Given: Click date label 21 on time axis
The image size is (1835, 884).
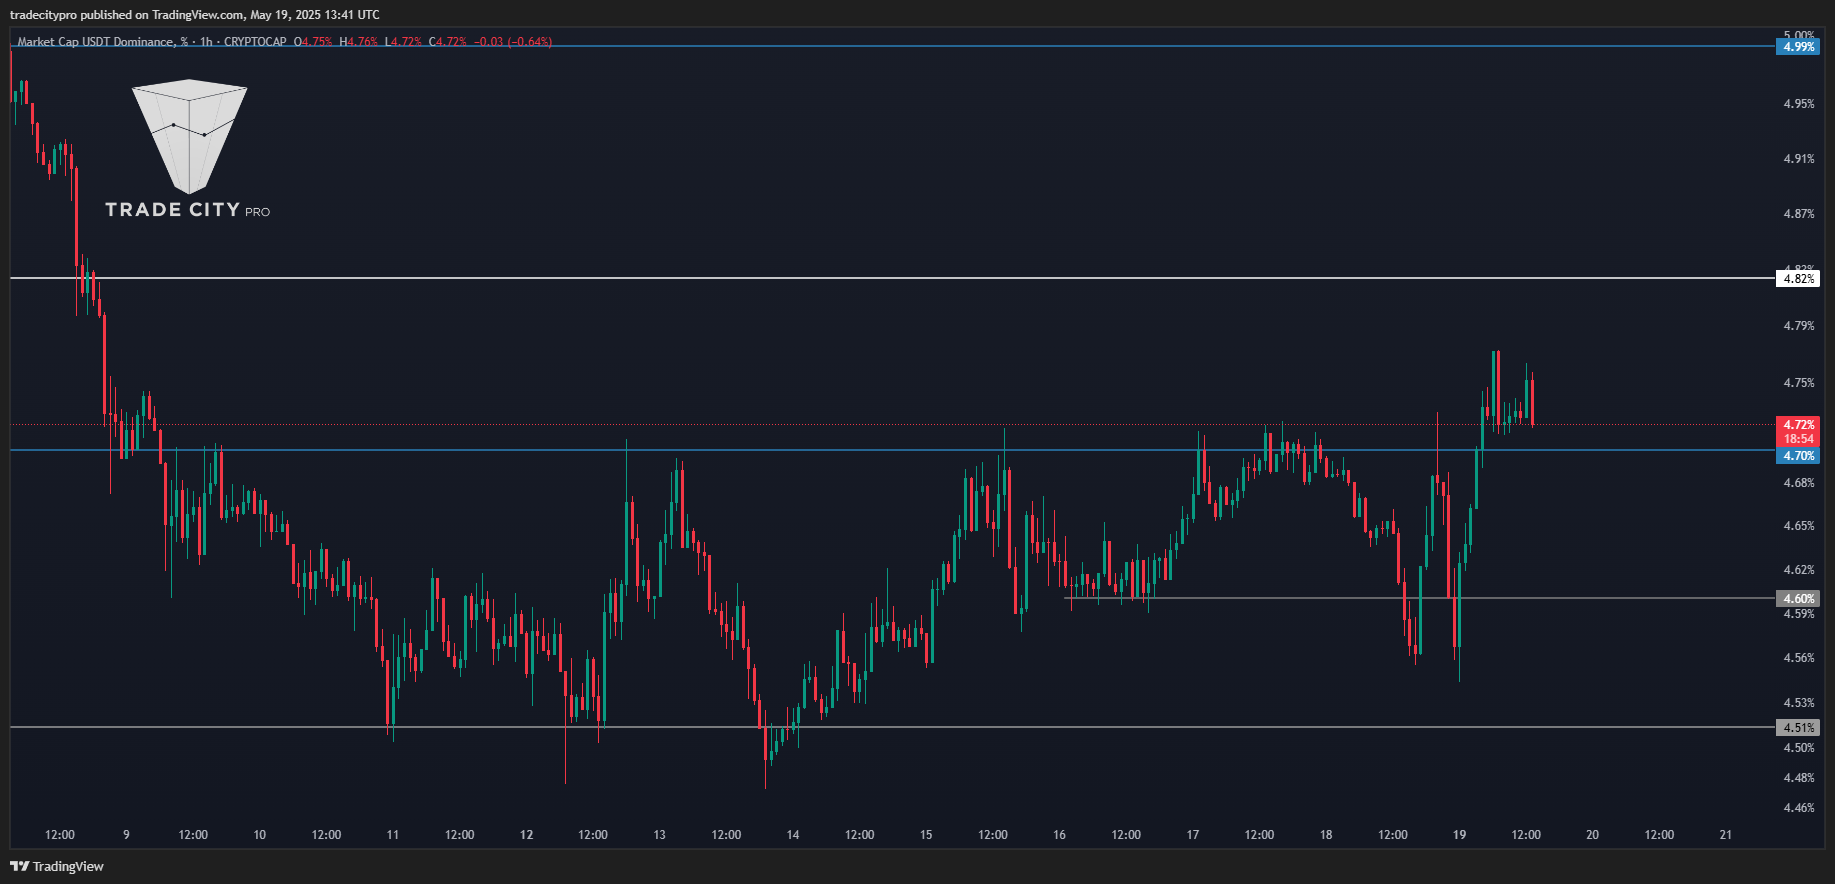Looking at the screenshot, I should tap(1726, 835).
